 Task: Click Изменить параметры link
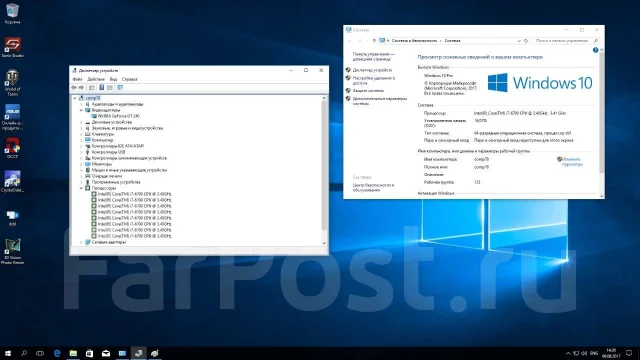572,162
